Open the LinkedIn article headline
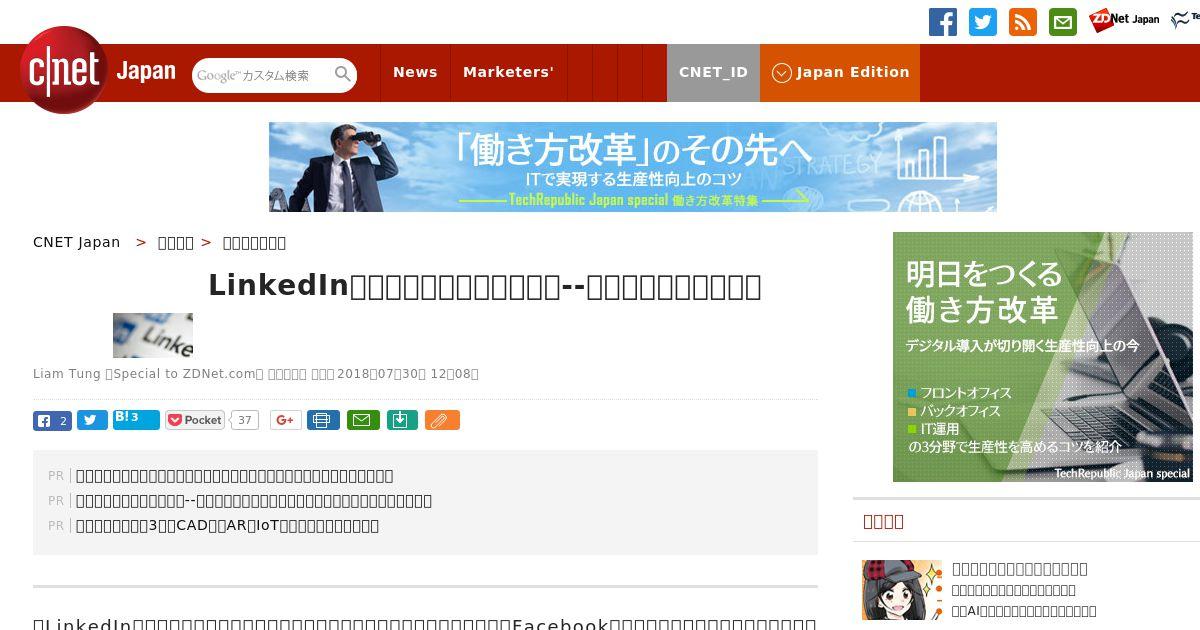Viewport: 1200px width, 630px height. 485,286
